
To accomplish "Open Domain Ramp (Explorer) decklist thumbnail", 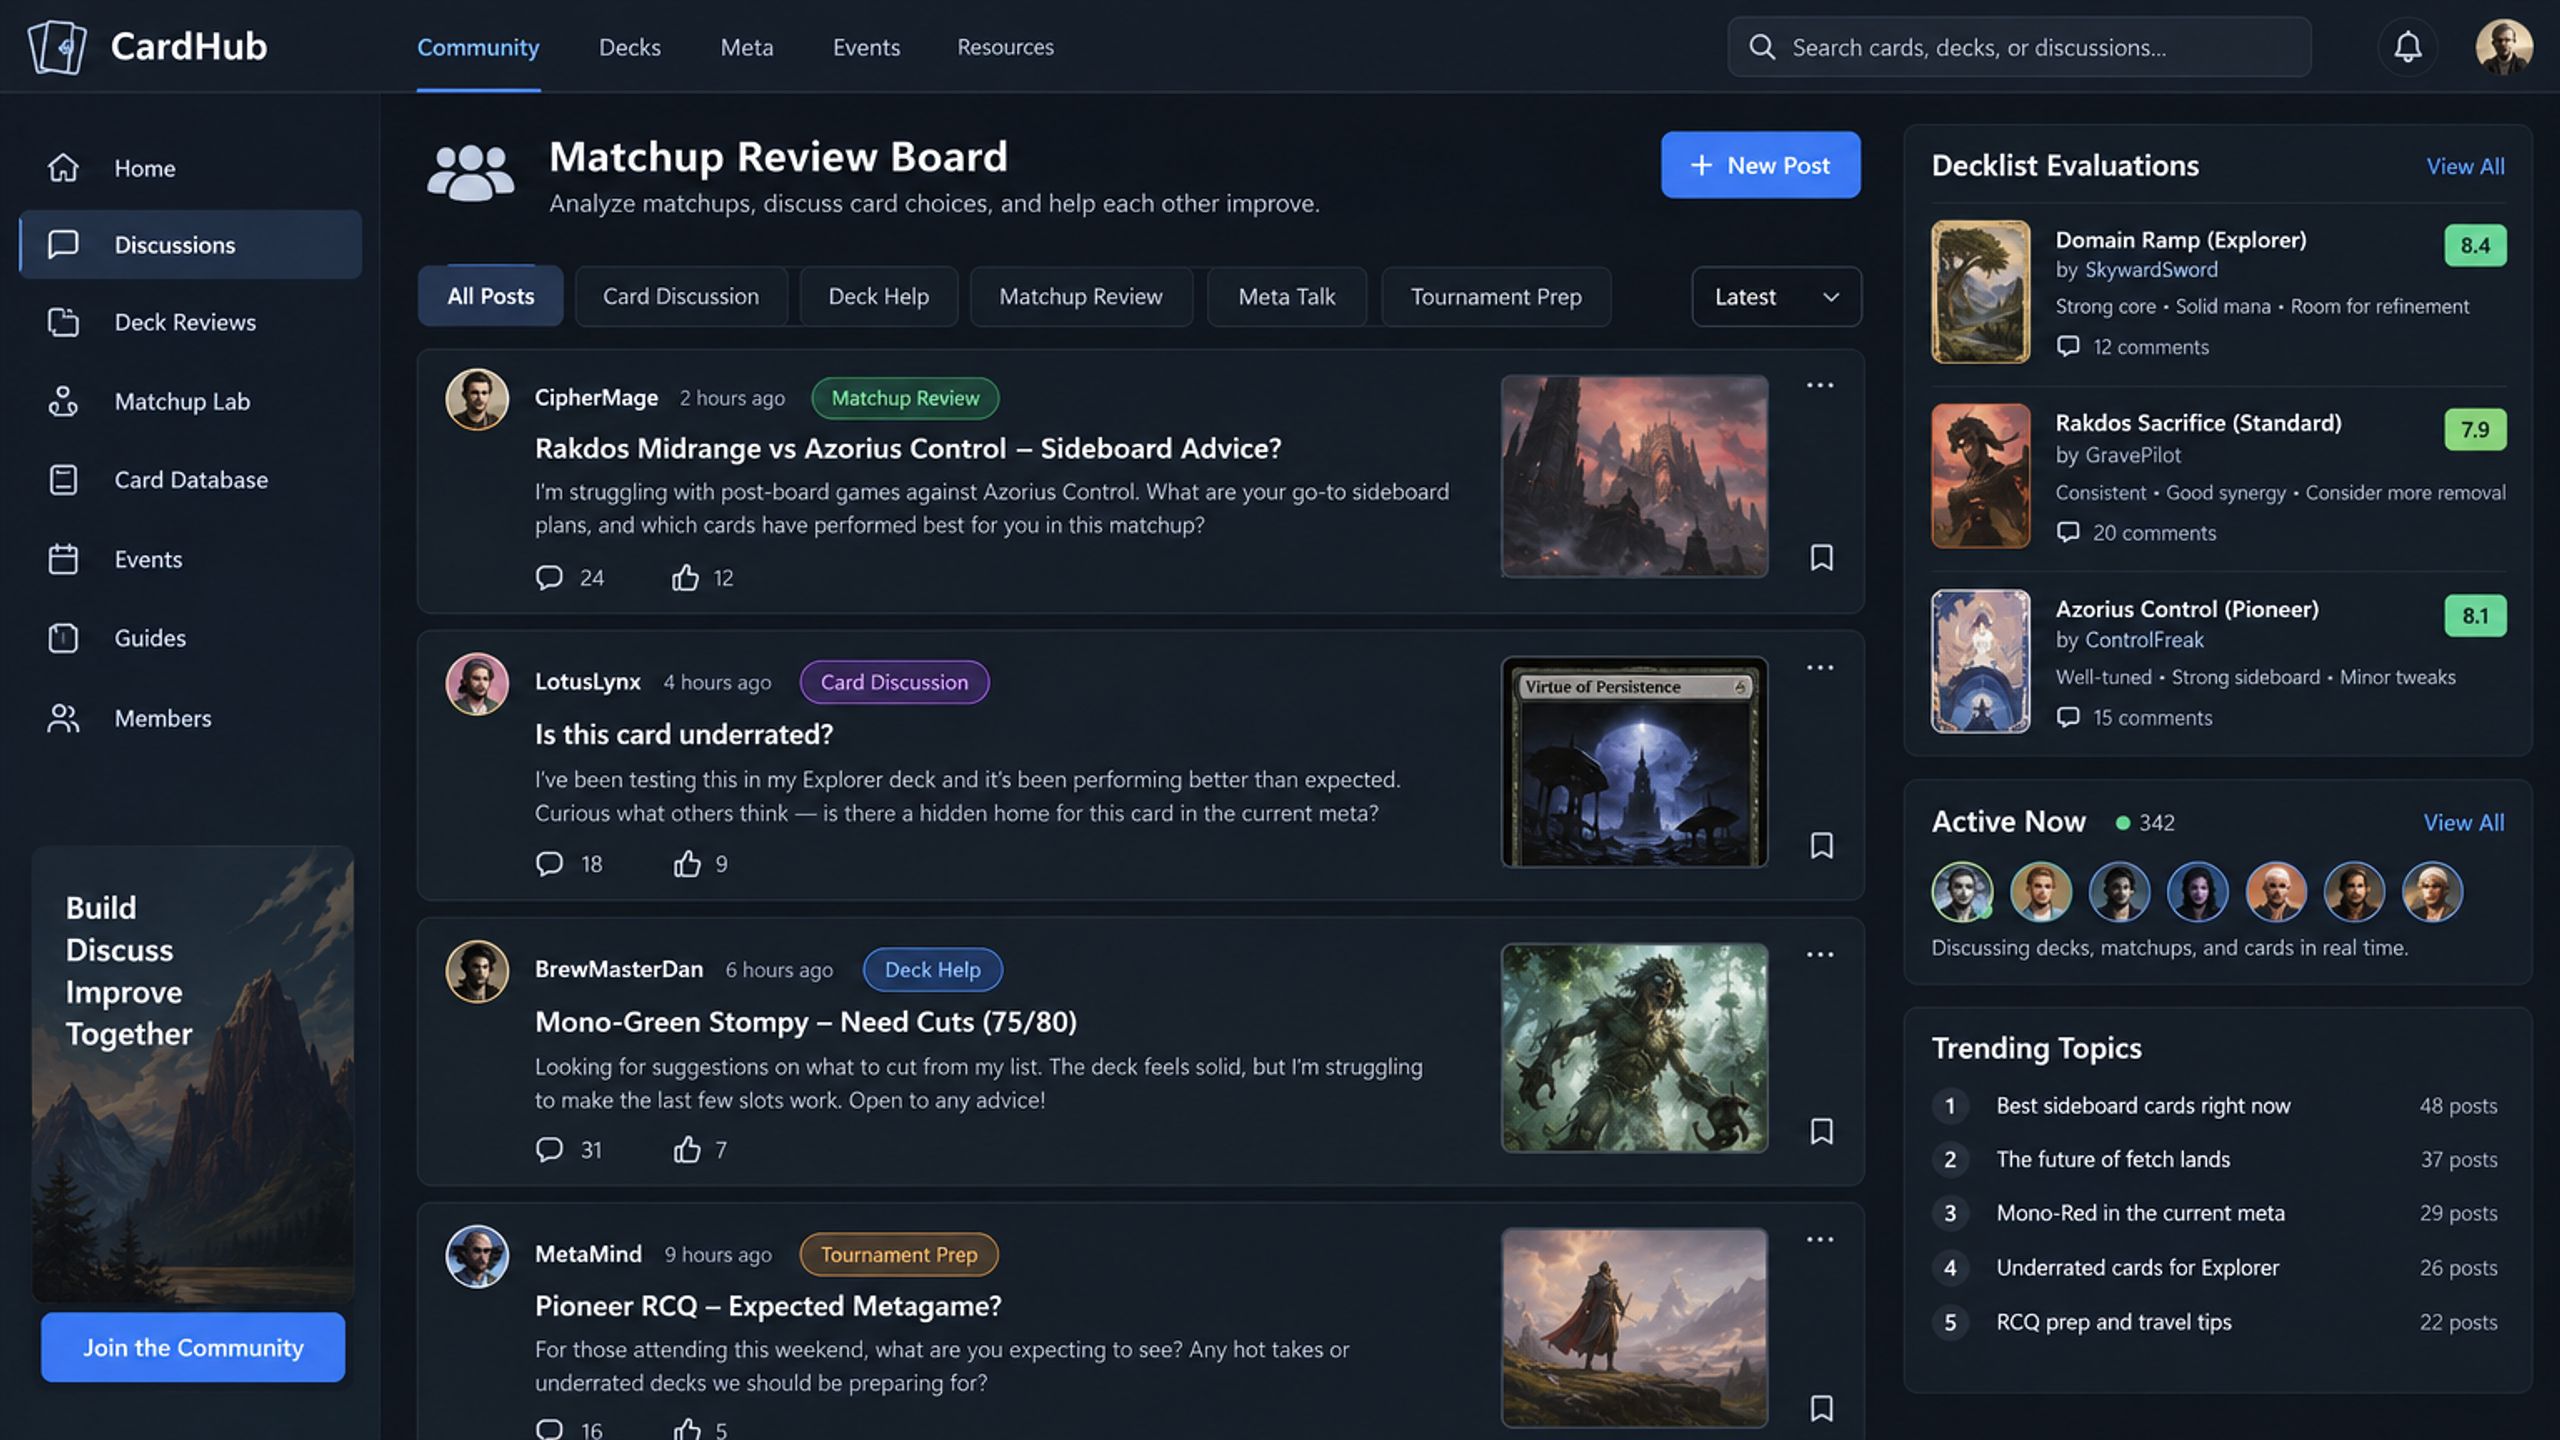I will (1980, 292).
